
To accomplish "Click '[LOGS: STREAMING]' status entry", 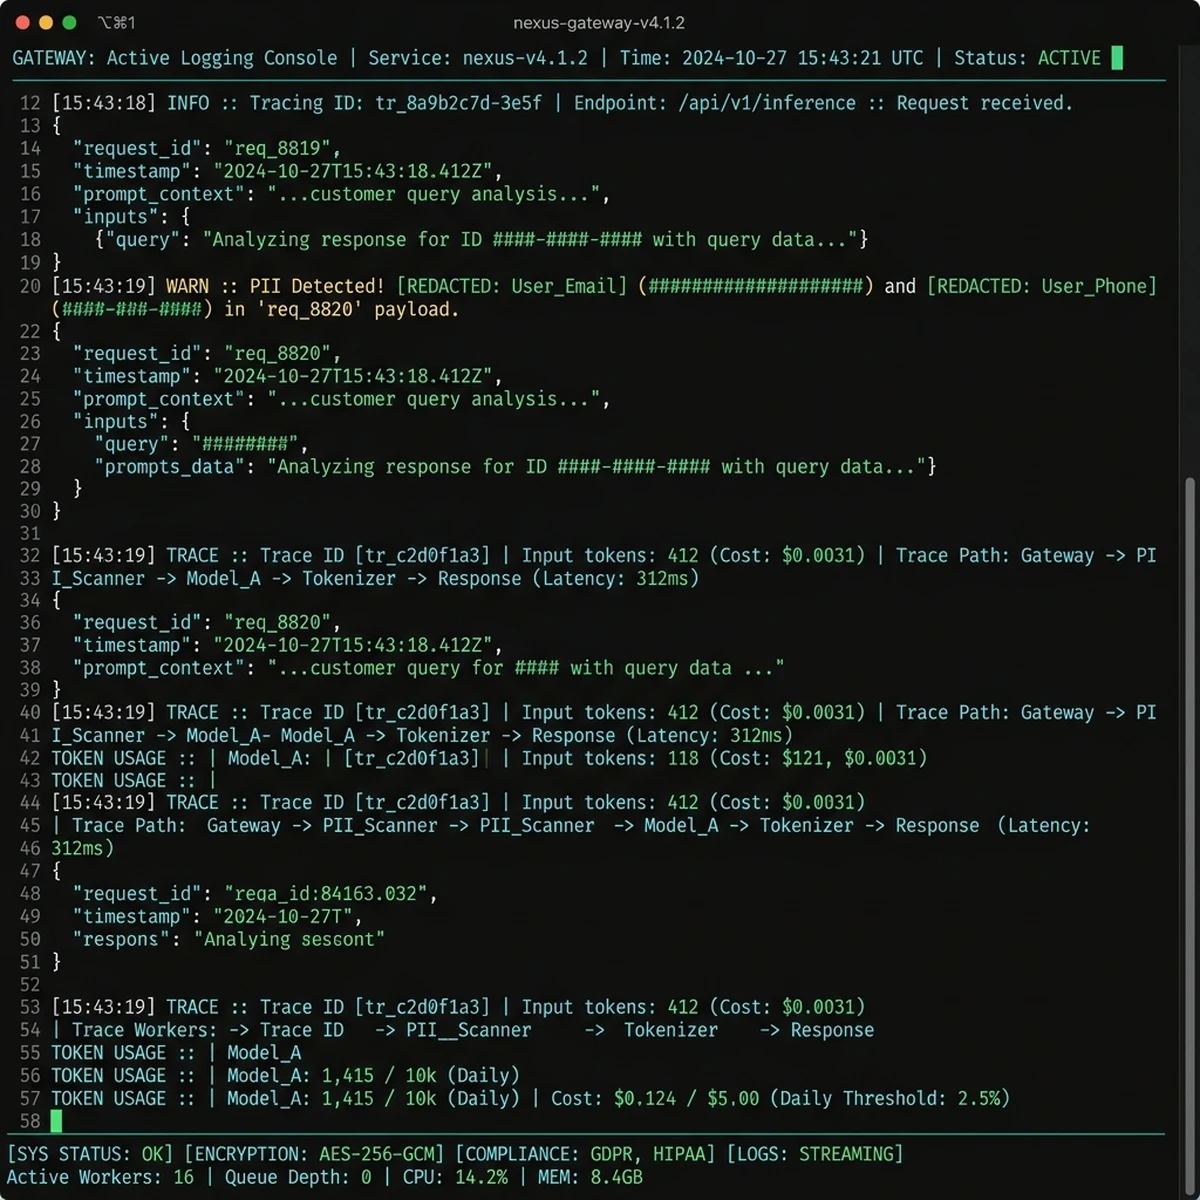I will click(814, 1154).
